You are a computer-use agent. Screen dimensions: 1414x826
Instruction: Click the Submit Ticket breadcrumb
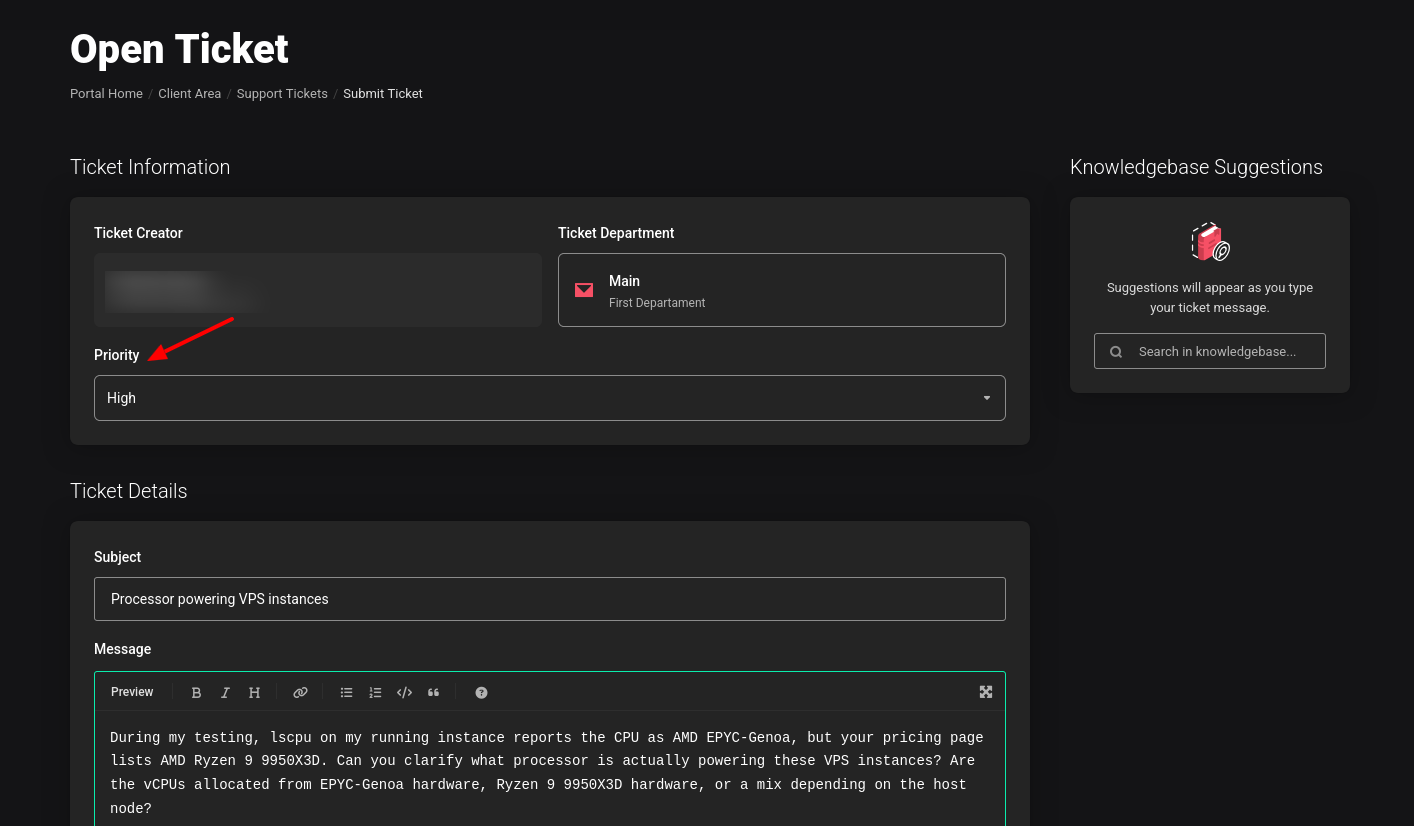click(383, 93)
